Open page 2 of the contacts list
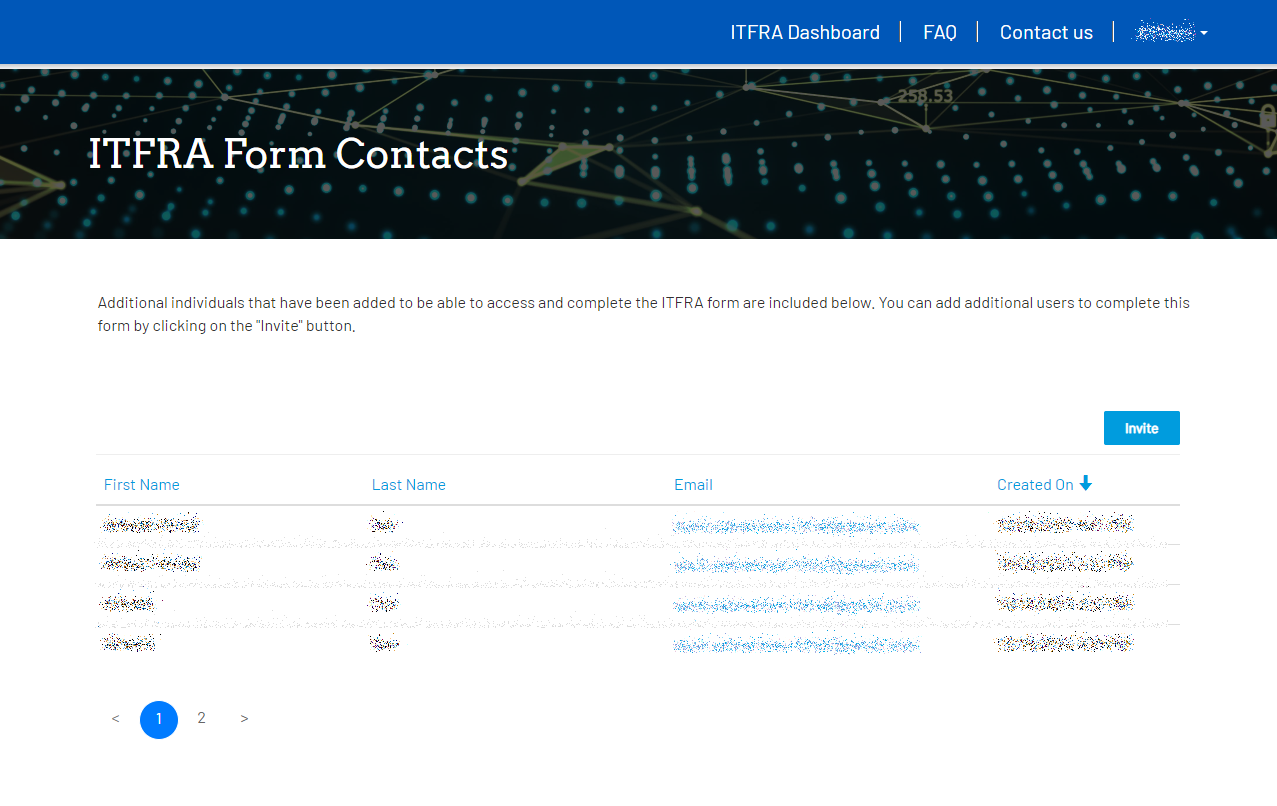The image size is (1277, 806). pyautogui.click(x=201, y=718)
